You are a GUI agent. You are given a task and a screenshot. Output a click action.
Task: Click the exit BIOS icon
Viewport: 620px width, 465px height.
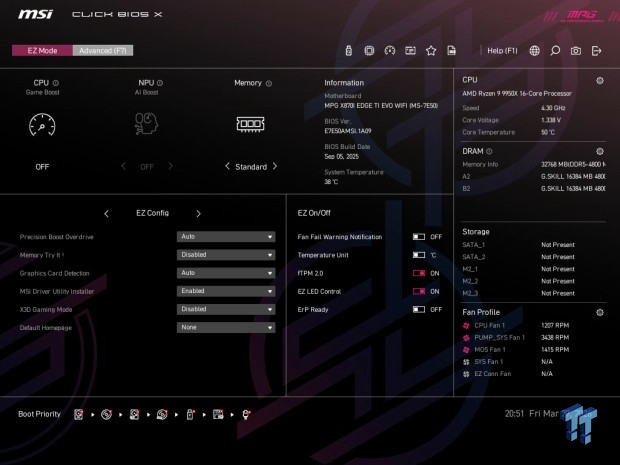tap(596, 51)
